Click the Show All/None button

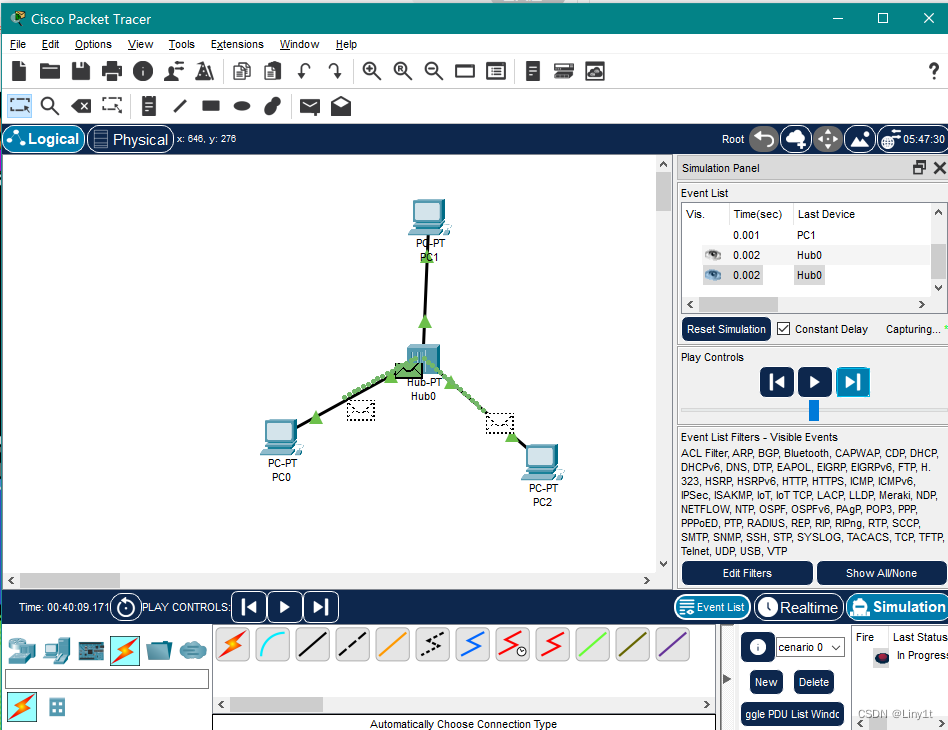pos(881,573)
